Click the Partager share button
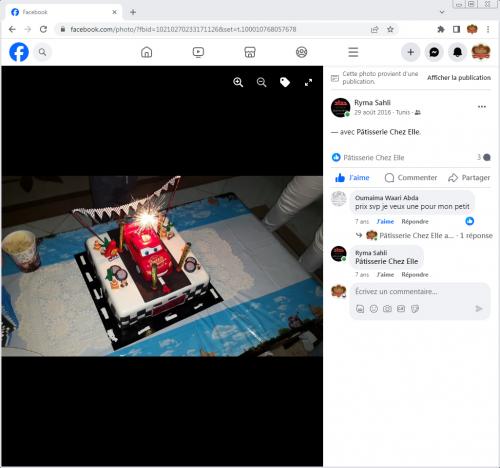500x468 pixels. click(x=469, y=178)
